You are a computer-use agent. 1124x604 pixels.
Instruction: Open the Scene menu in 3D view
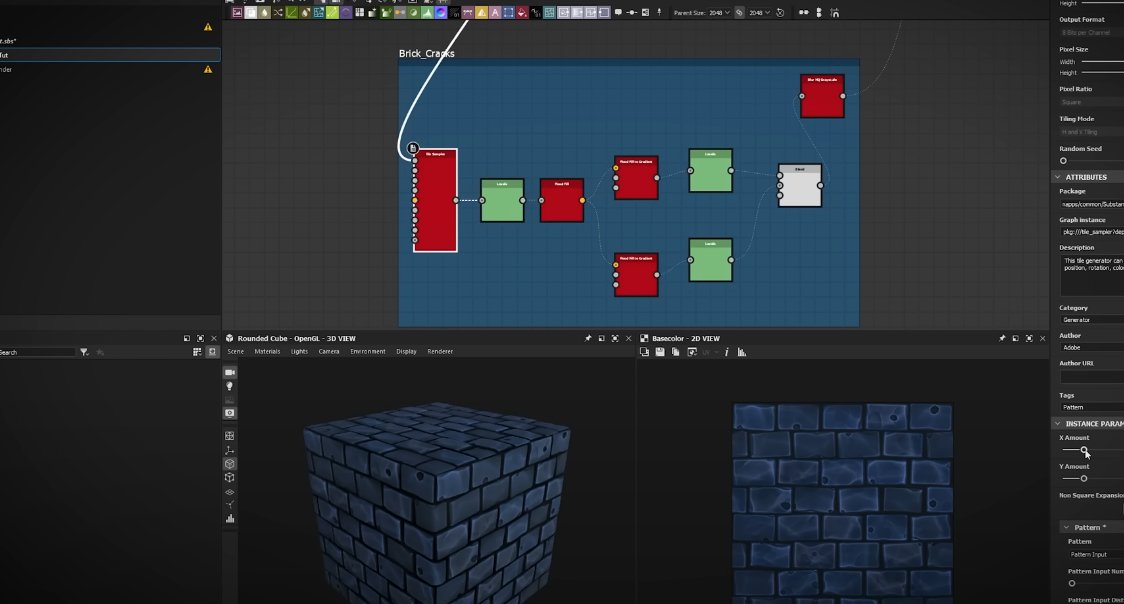[x=236, y=352]
